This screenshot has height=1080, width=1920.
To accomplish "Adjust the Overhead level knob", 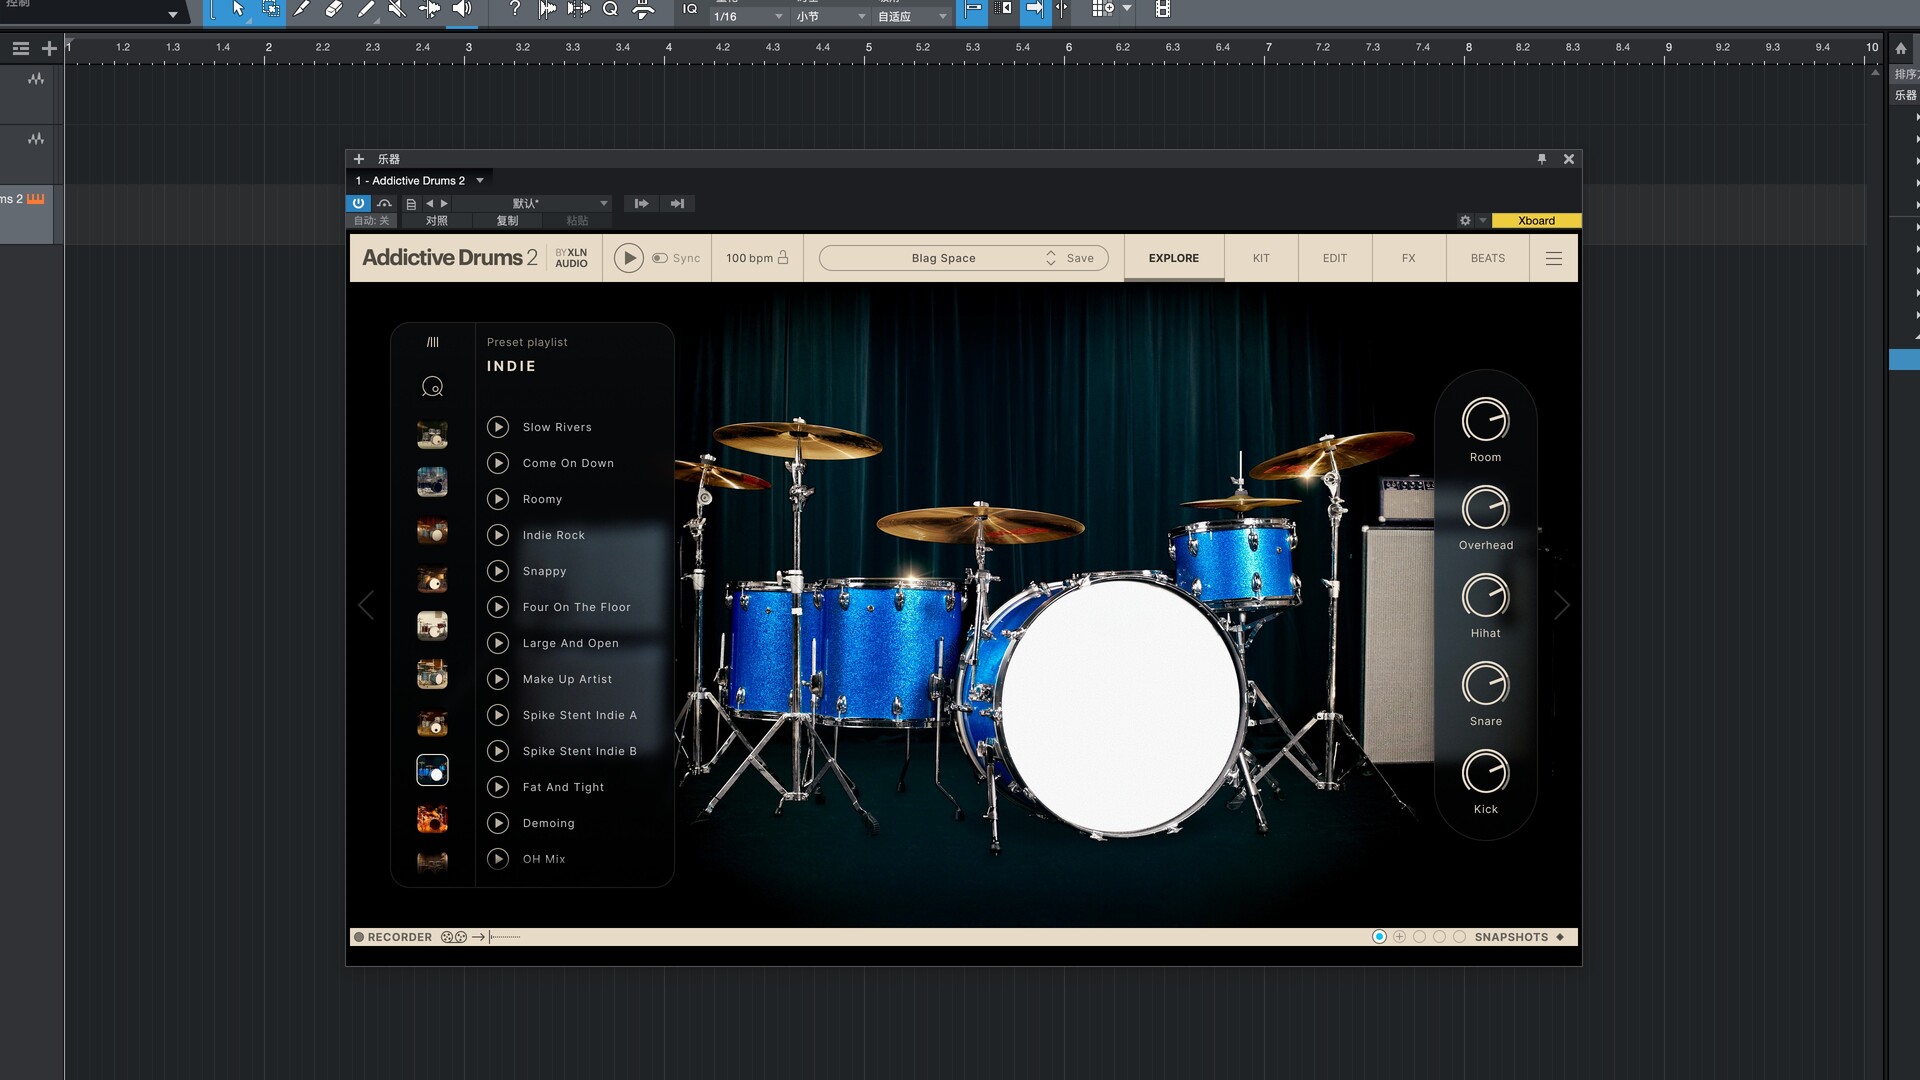I will tap(1485, 508).
